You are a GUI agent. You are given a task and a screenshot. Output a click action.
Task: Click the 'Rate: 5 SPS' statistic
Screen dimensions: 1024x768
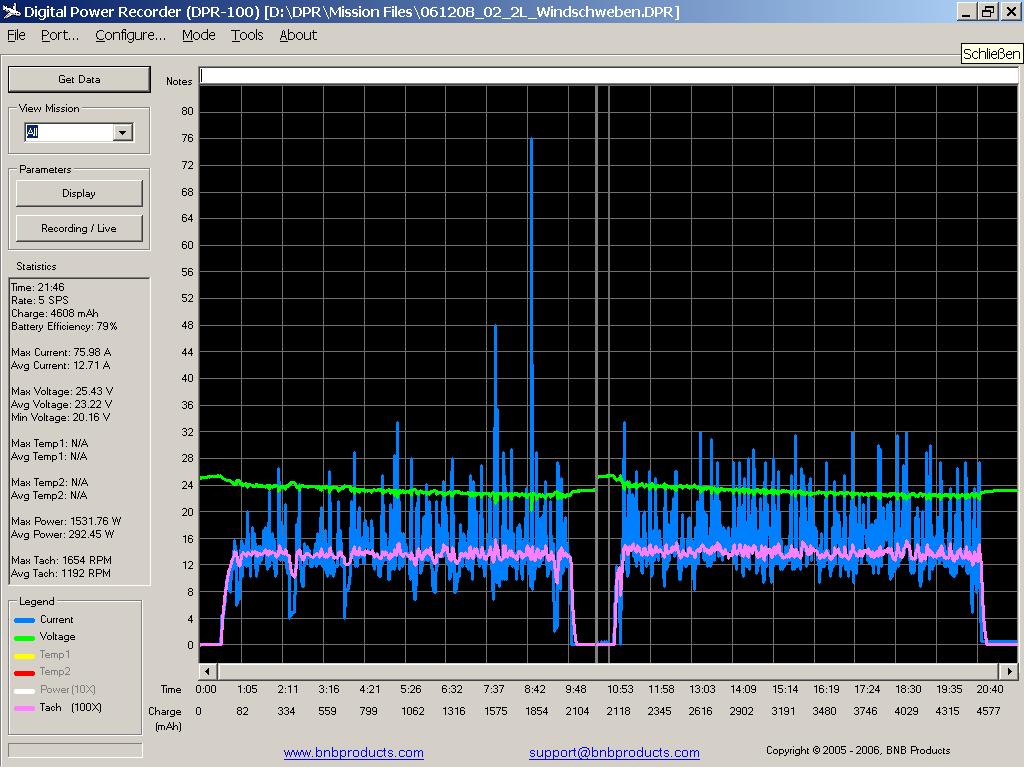[39, 300]
